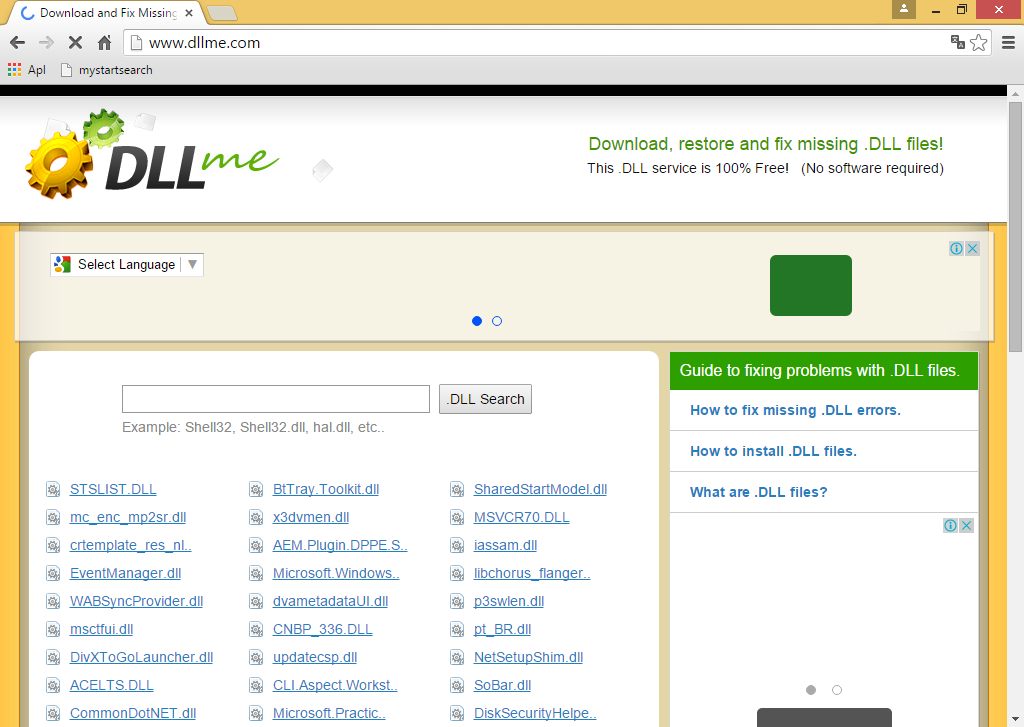Open the ACELTS.DLL link
The width and height of the screenshot is (1024, 727).
[112, 686]
